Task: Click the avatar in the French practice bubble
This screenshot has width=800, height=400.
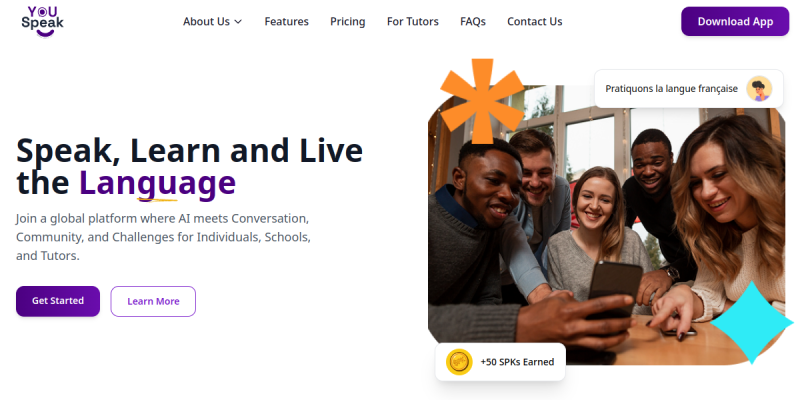Action: 760,89
